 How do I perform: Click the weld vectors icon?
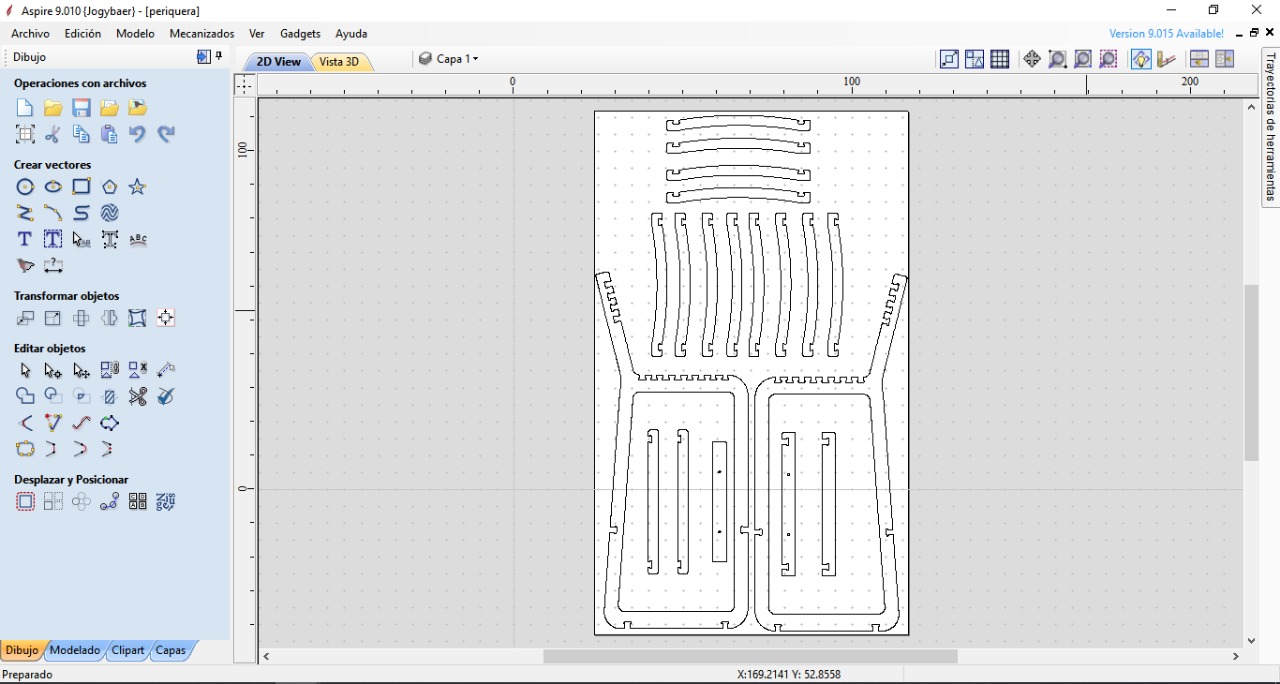(25, 396)
